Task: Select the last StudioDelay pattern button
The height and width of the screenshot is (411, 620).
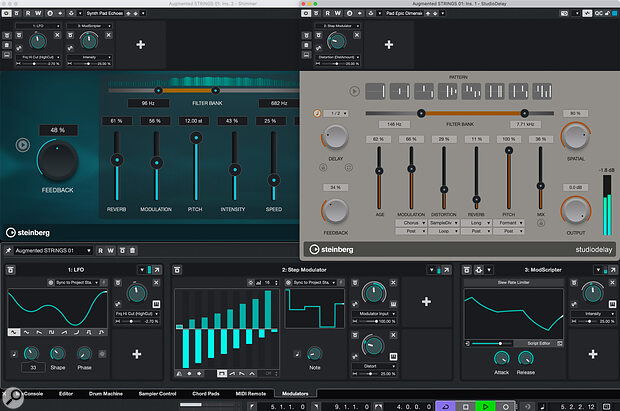Action: 542,91
